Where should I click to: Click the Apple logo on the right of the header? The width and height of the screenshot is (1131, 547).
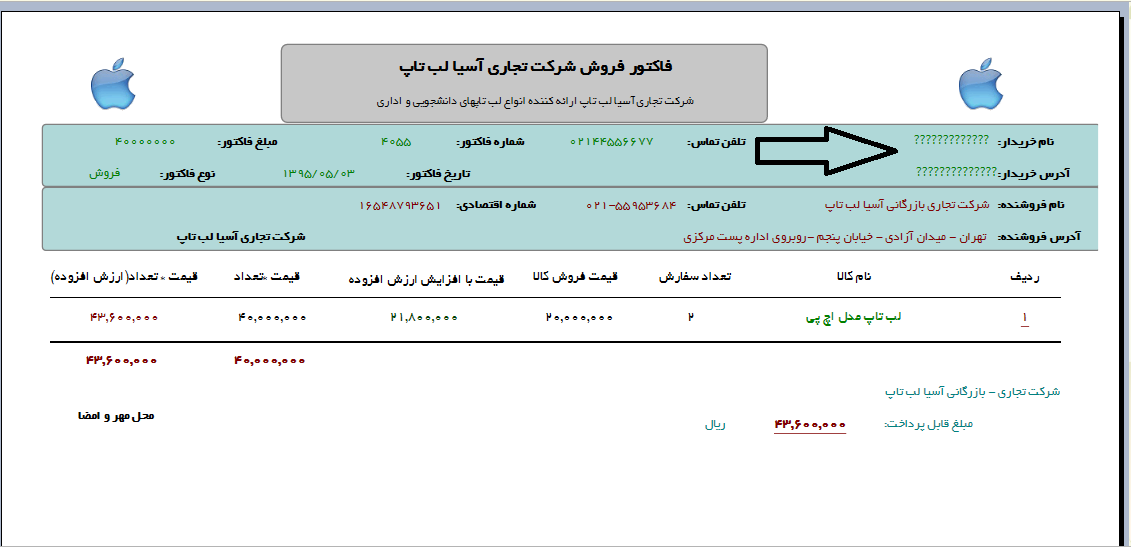(x=981, y=84)
